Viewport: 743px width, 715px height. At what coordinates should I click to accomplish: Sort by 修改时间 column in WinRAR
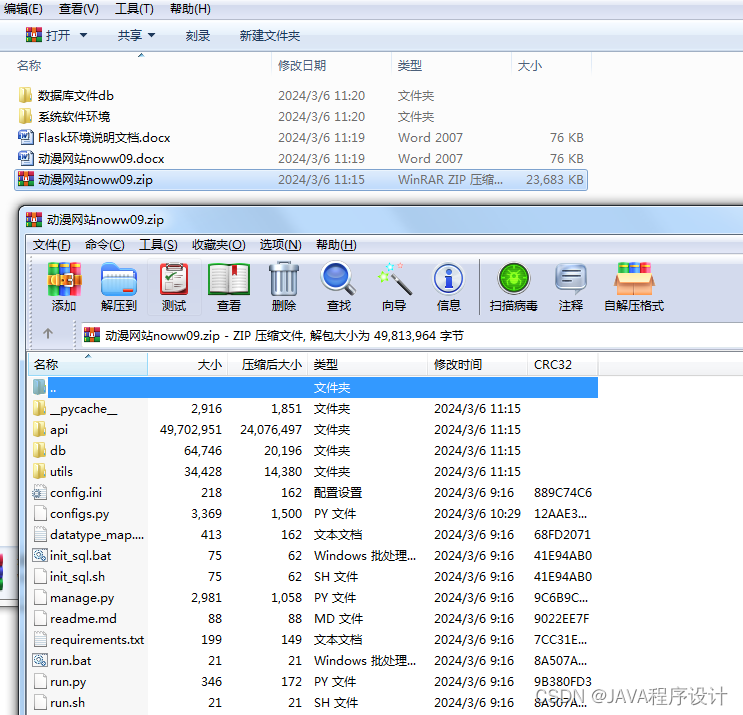[477, 364]
